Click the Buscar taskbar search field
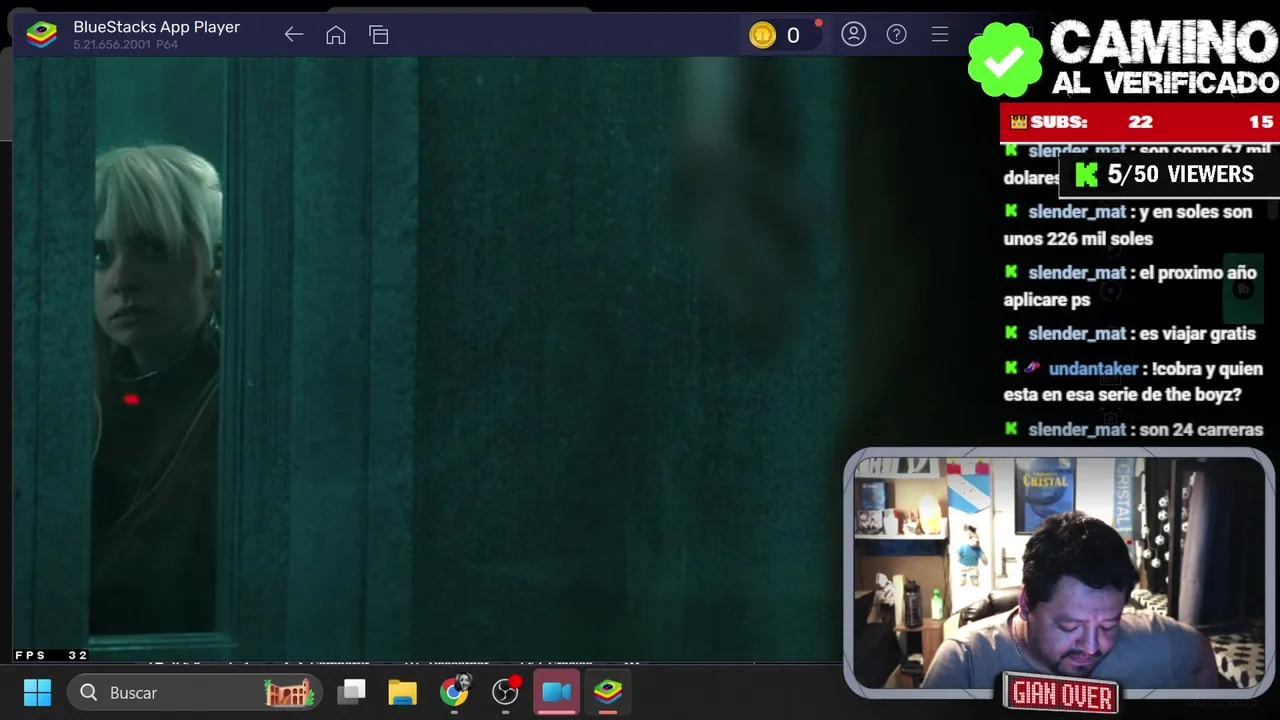The height and width of the screenshot is (720, 1280). pos(195,692)
